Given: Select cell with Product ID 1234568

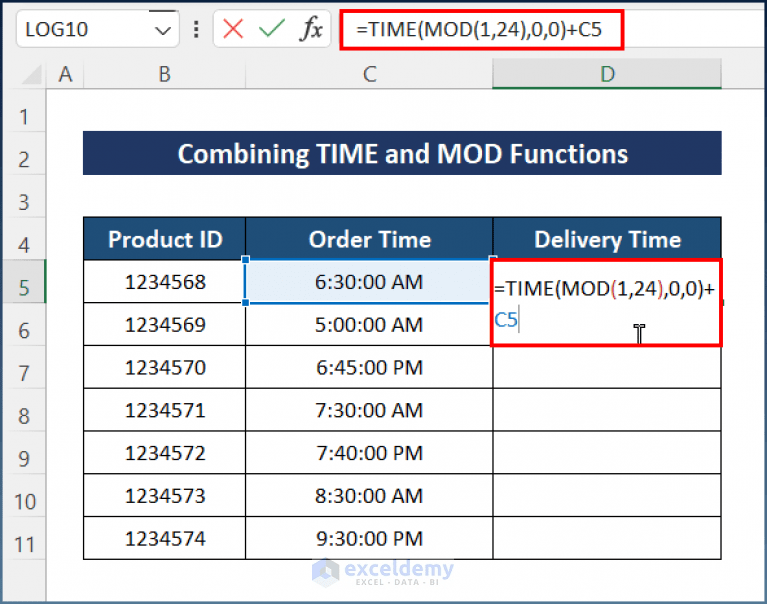Looking at the screenshot, I should point(165,282).
